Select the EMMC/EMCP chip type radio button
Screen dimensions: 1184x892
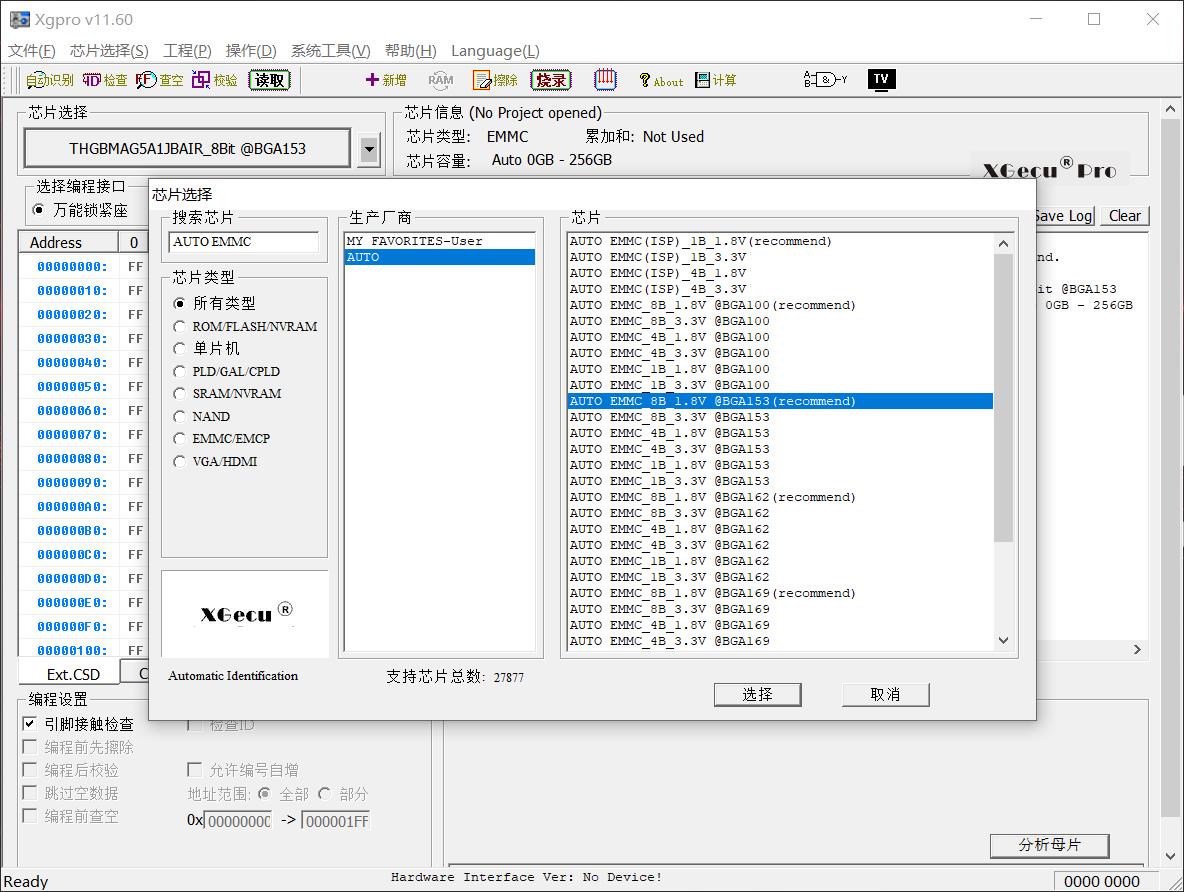(x=180, y=439)
